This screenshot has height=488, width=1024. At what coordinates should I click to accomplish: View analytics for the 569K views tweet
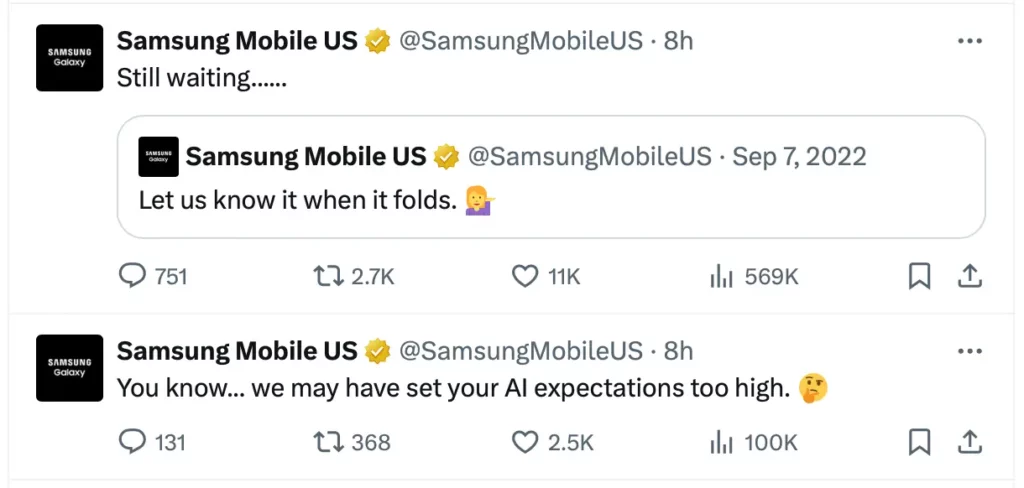[754, 277]
